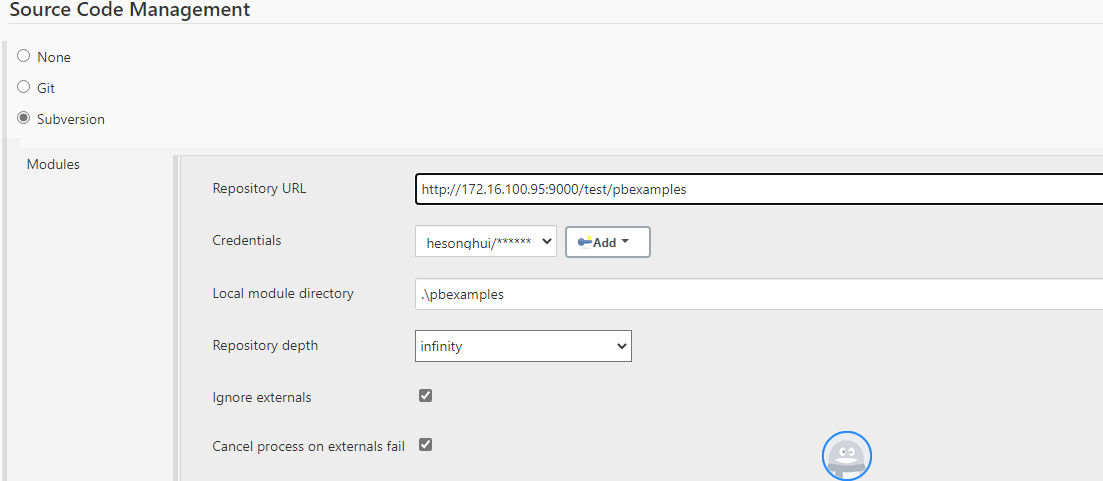The width and height of the screenshot is (1103, 481).
Task: Click the Modules section label
Action: coord(53,164)
